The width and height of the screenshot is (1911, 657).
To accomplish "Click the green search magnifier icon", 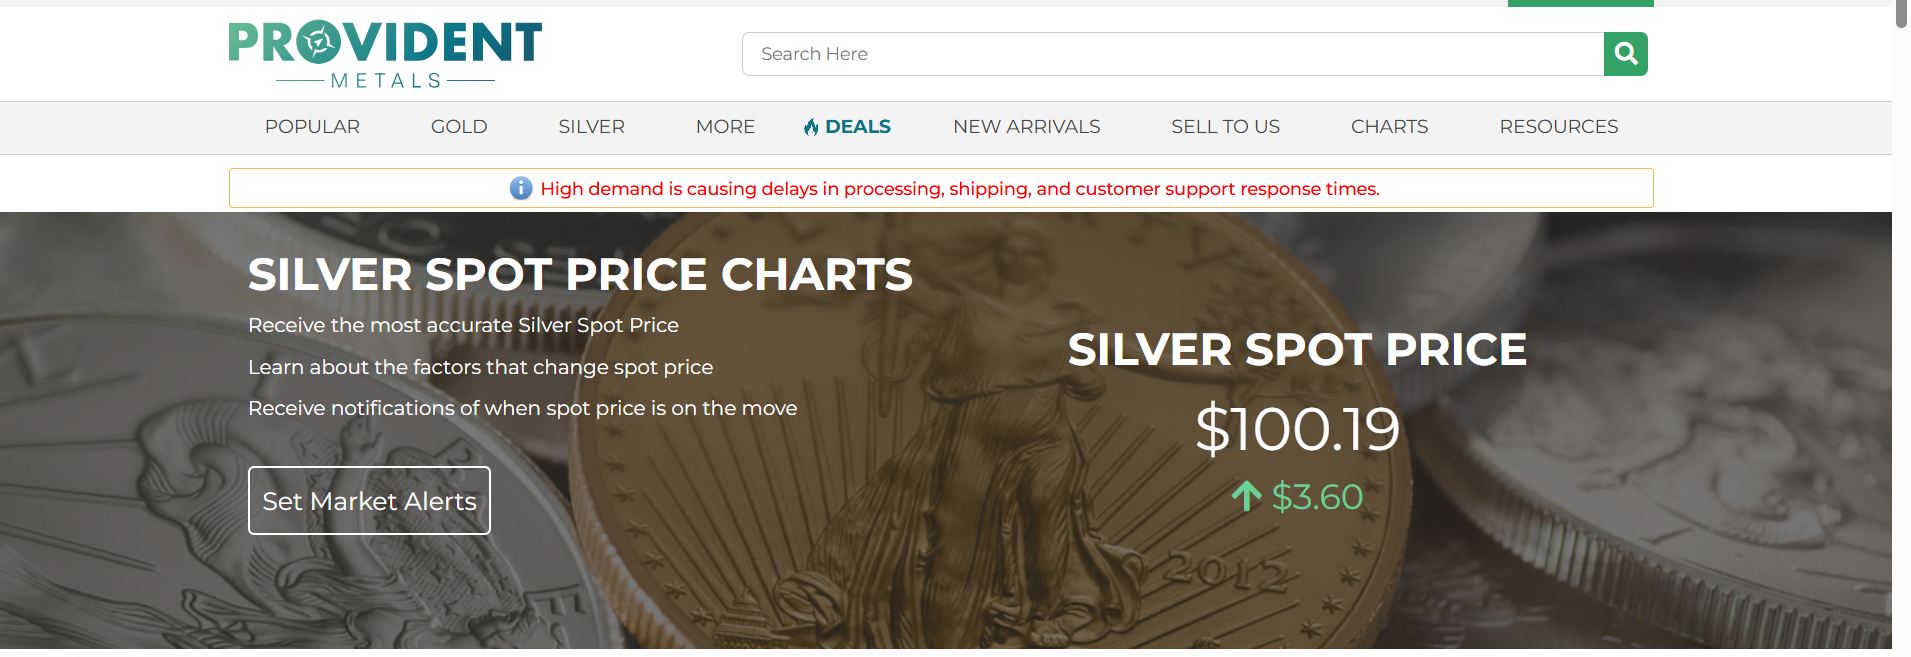I will coord(1625,54).
